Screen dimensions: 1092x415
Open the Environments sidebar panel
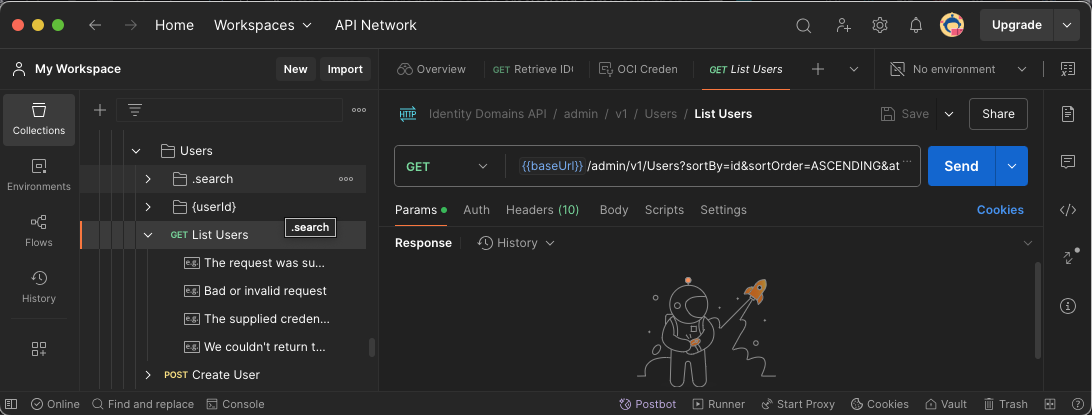tap(39, 175)
